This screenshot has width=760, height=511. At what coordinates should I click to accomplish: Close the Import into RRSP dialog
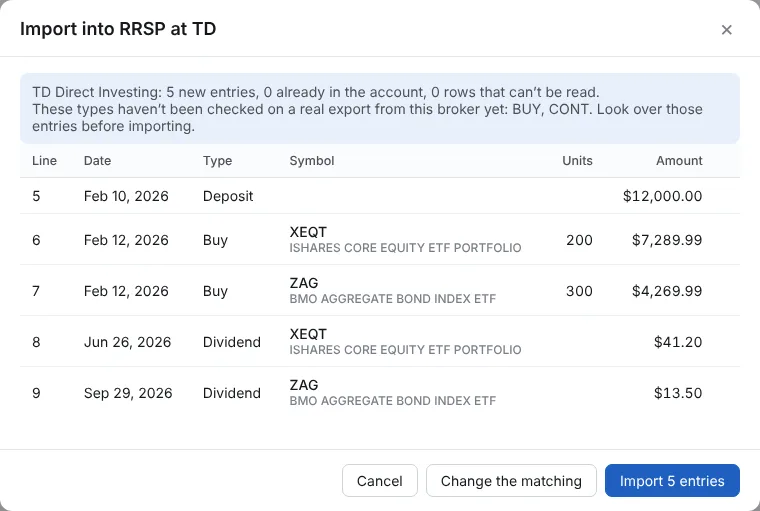pos(726,30)
